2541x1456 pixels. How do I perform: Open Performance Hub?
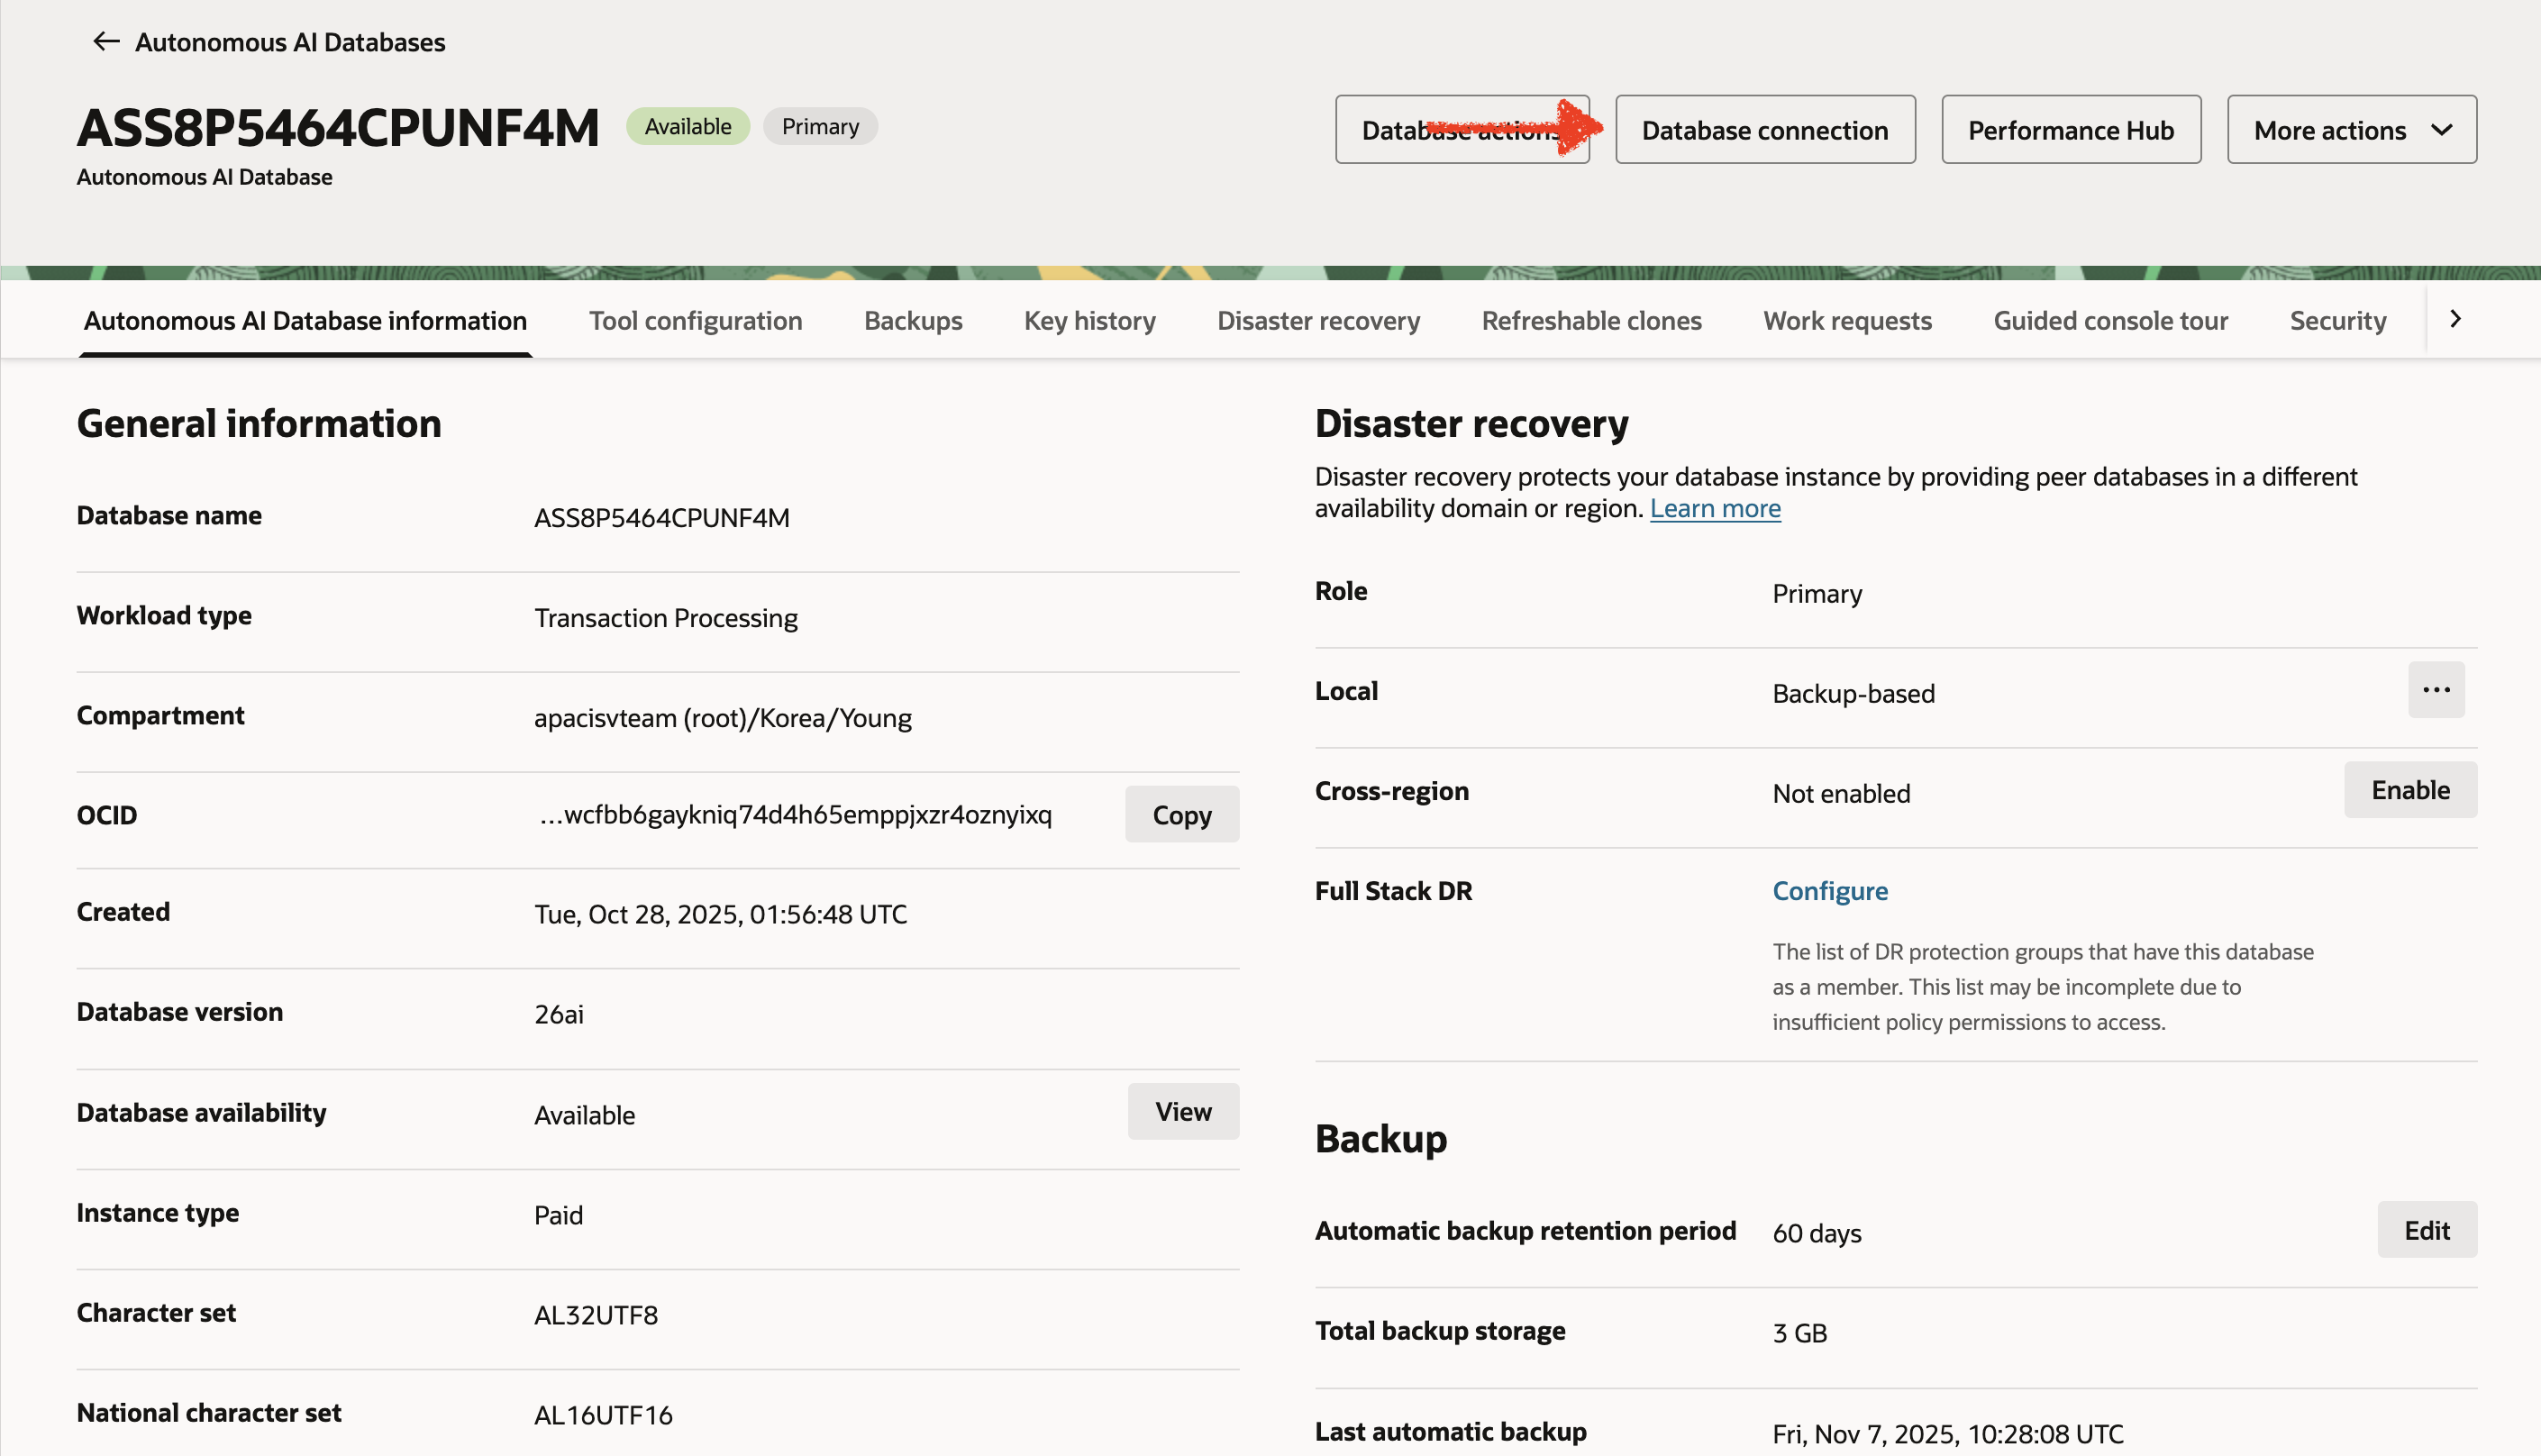(x=2070, y=130)
